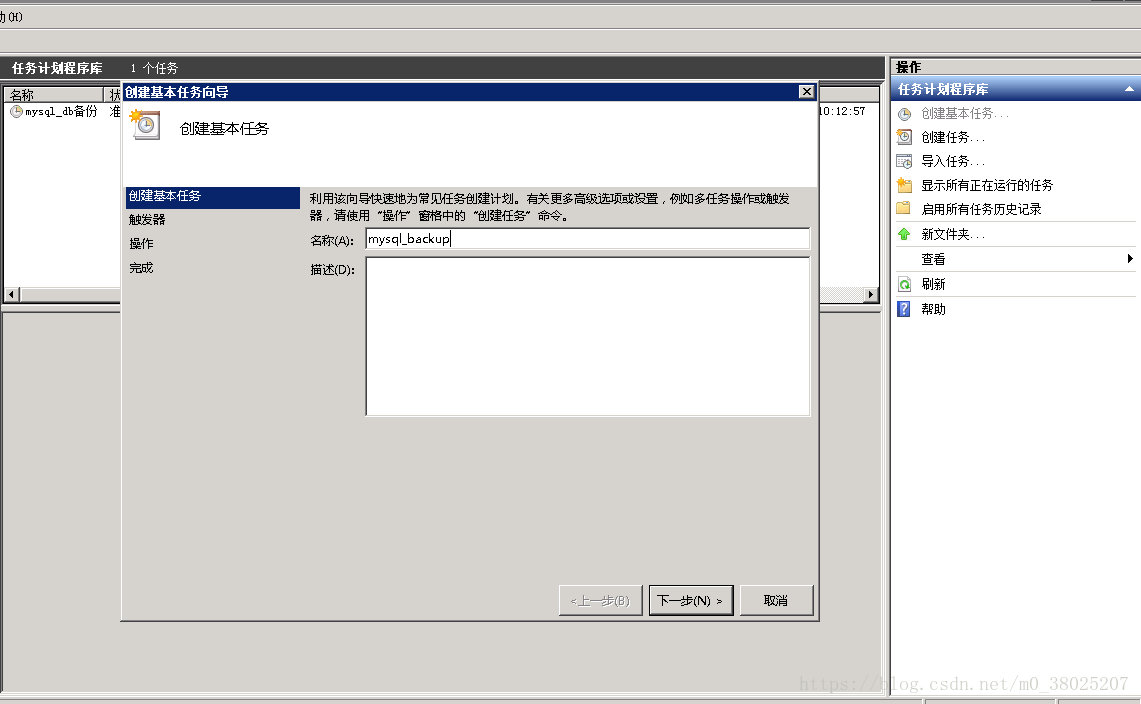The height and width of the screenshot is (704, 1141).
Task: Click the task list right scroll arrow
Action: pos(871,294)
